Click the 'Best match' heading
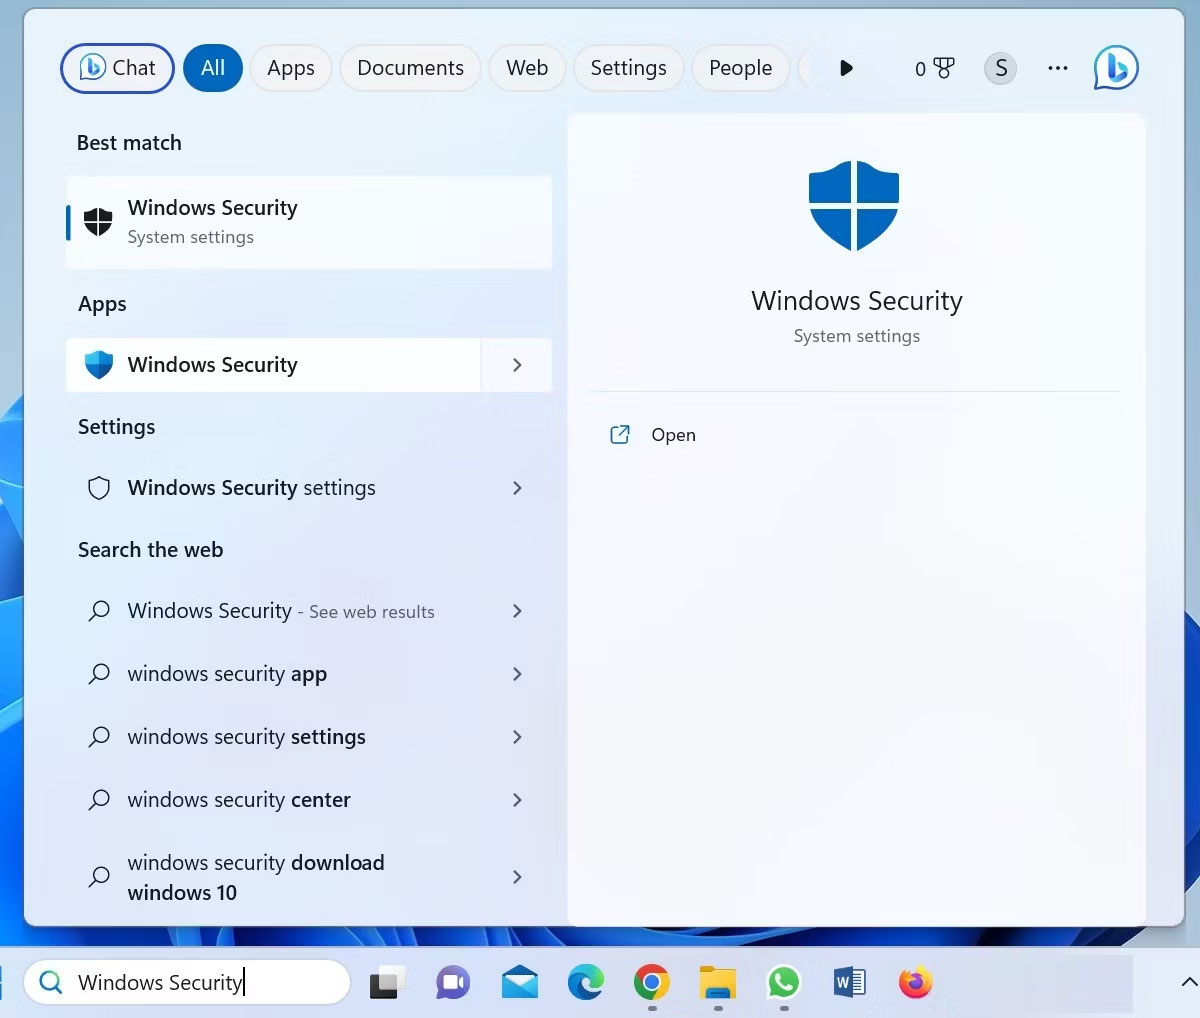The height and width of the screenshot is (1018, 1200). pyautogui.click(x=129, y=143)
